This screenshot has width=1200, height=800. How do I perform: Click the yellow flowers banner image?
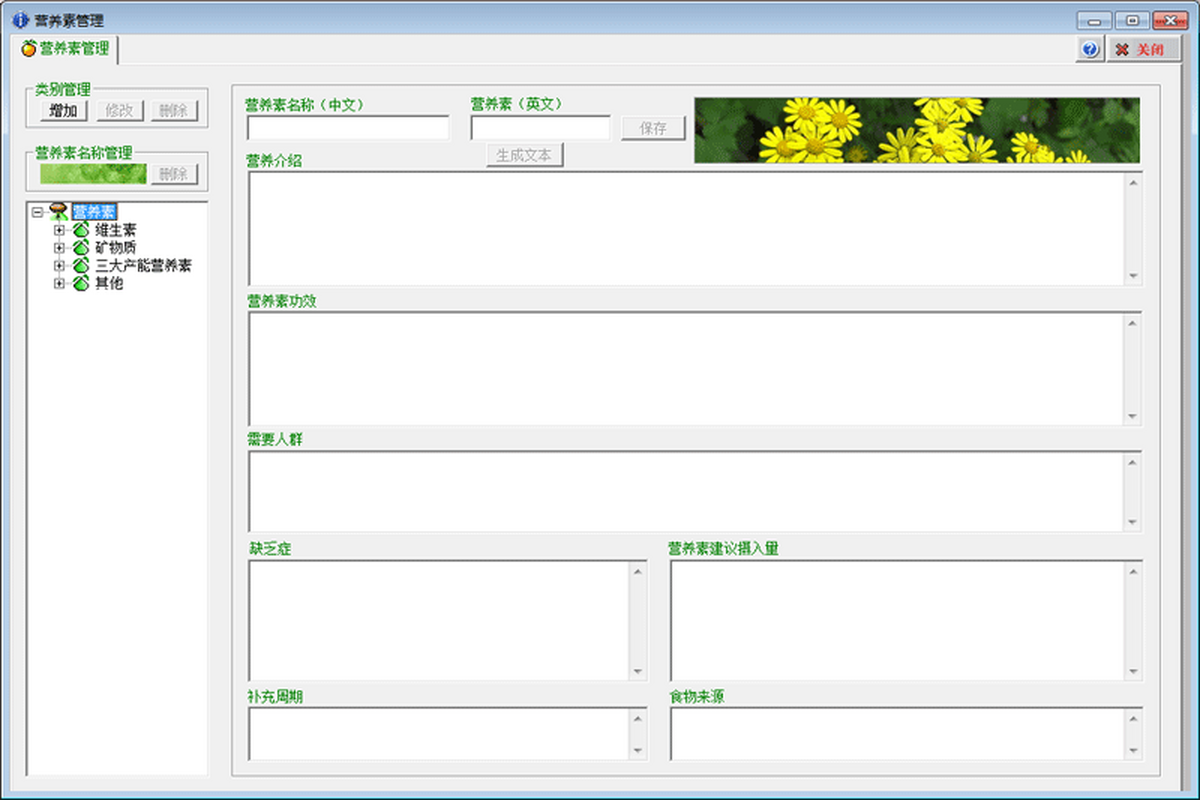click(917, 130)
